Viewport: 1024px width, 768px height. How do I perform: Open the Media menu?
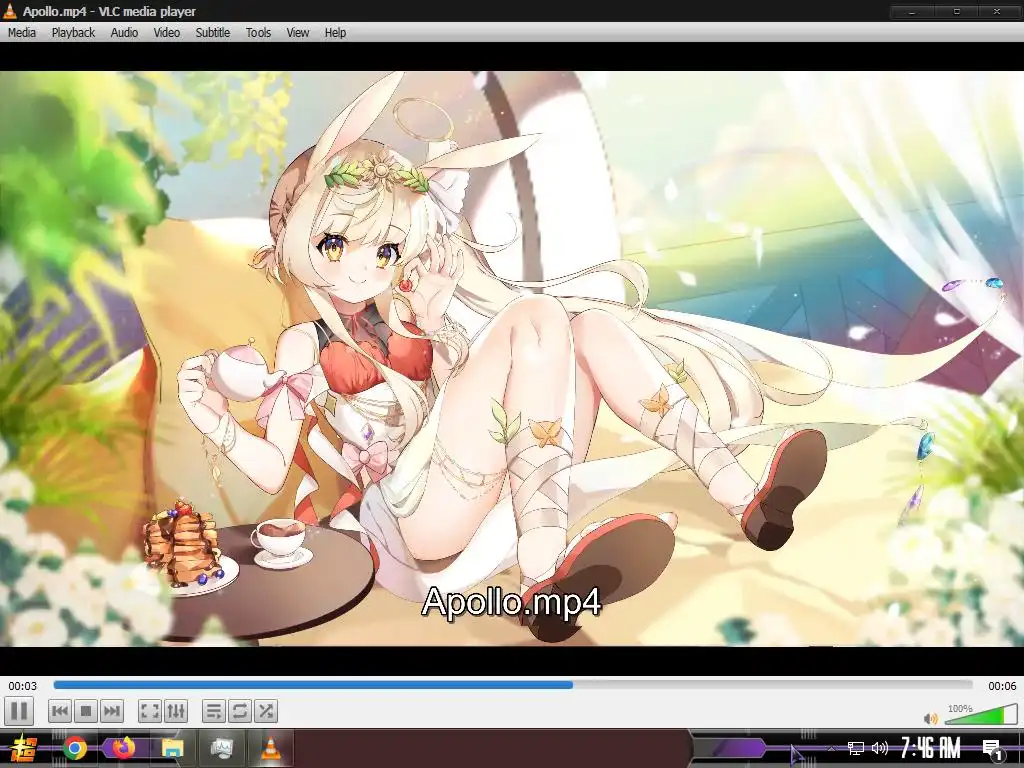[22, 33]
